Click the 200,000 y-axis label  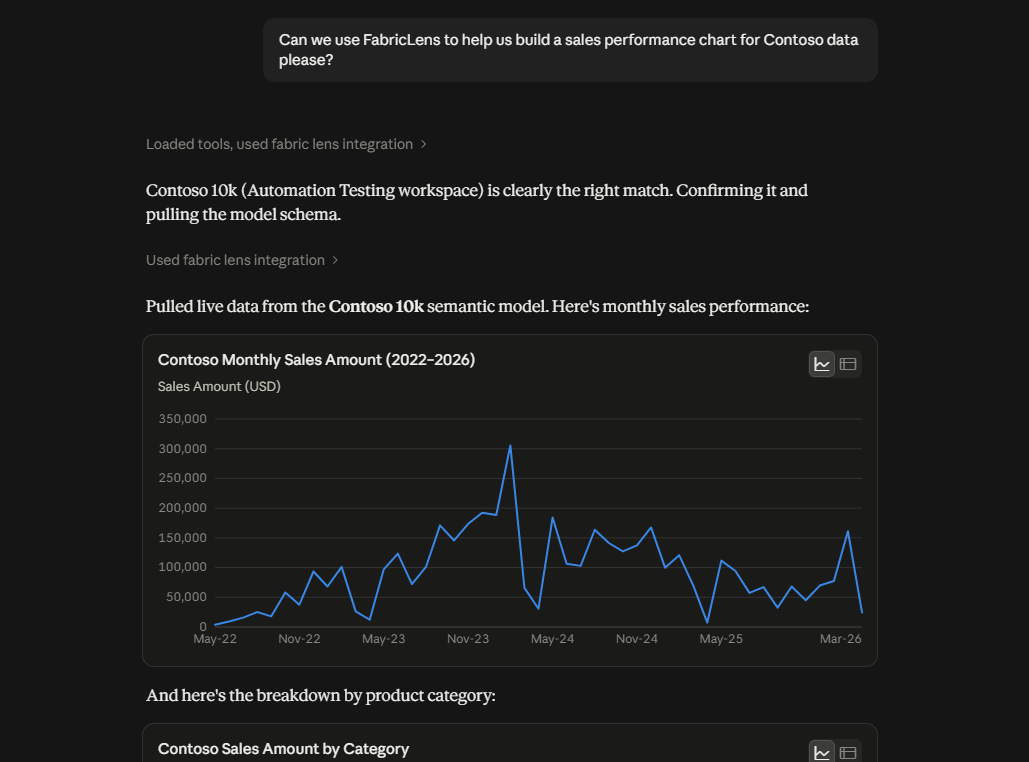[x=182, y=508]
